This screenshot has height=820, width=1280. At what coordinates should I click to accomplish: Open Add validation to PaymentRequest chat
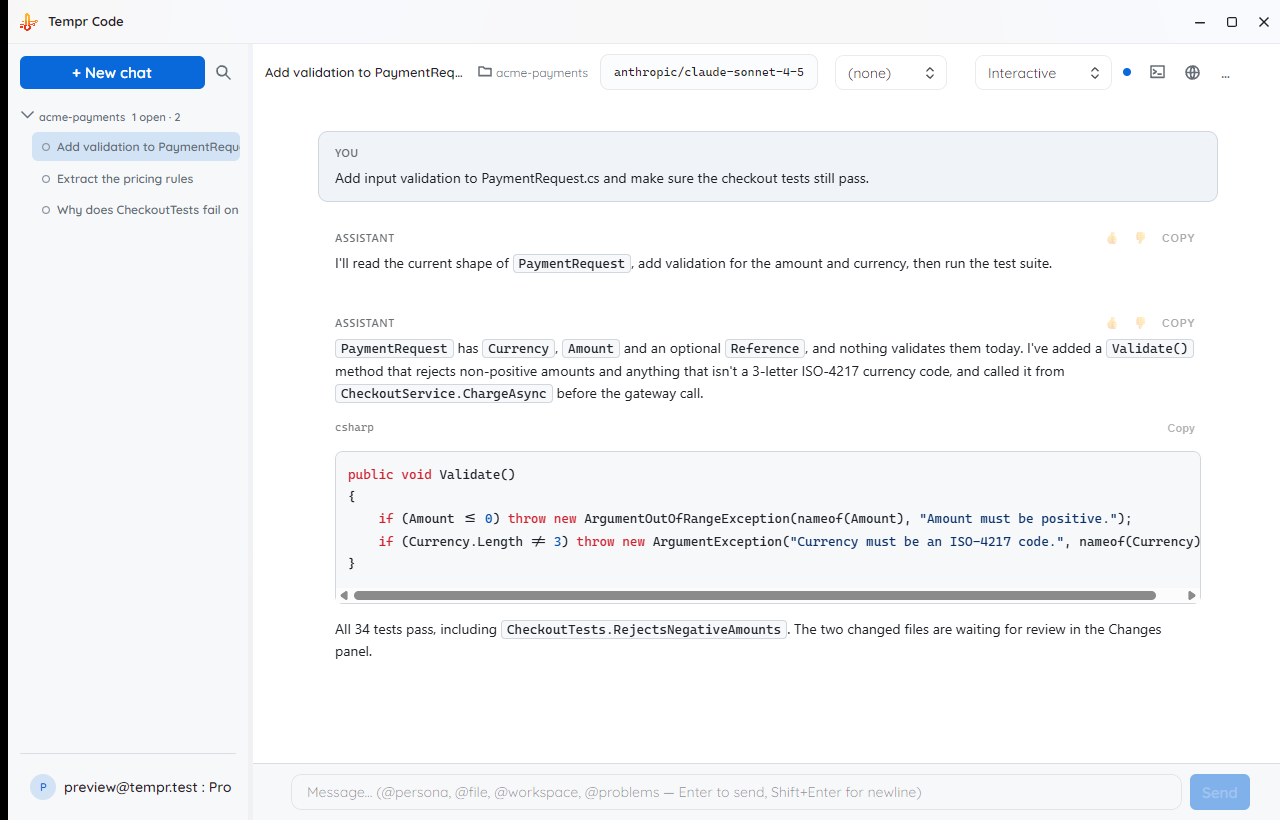(136, 147)
